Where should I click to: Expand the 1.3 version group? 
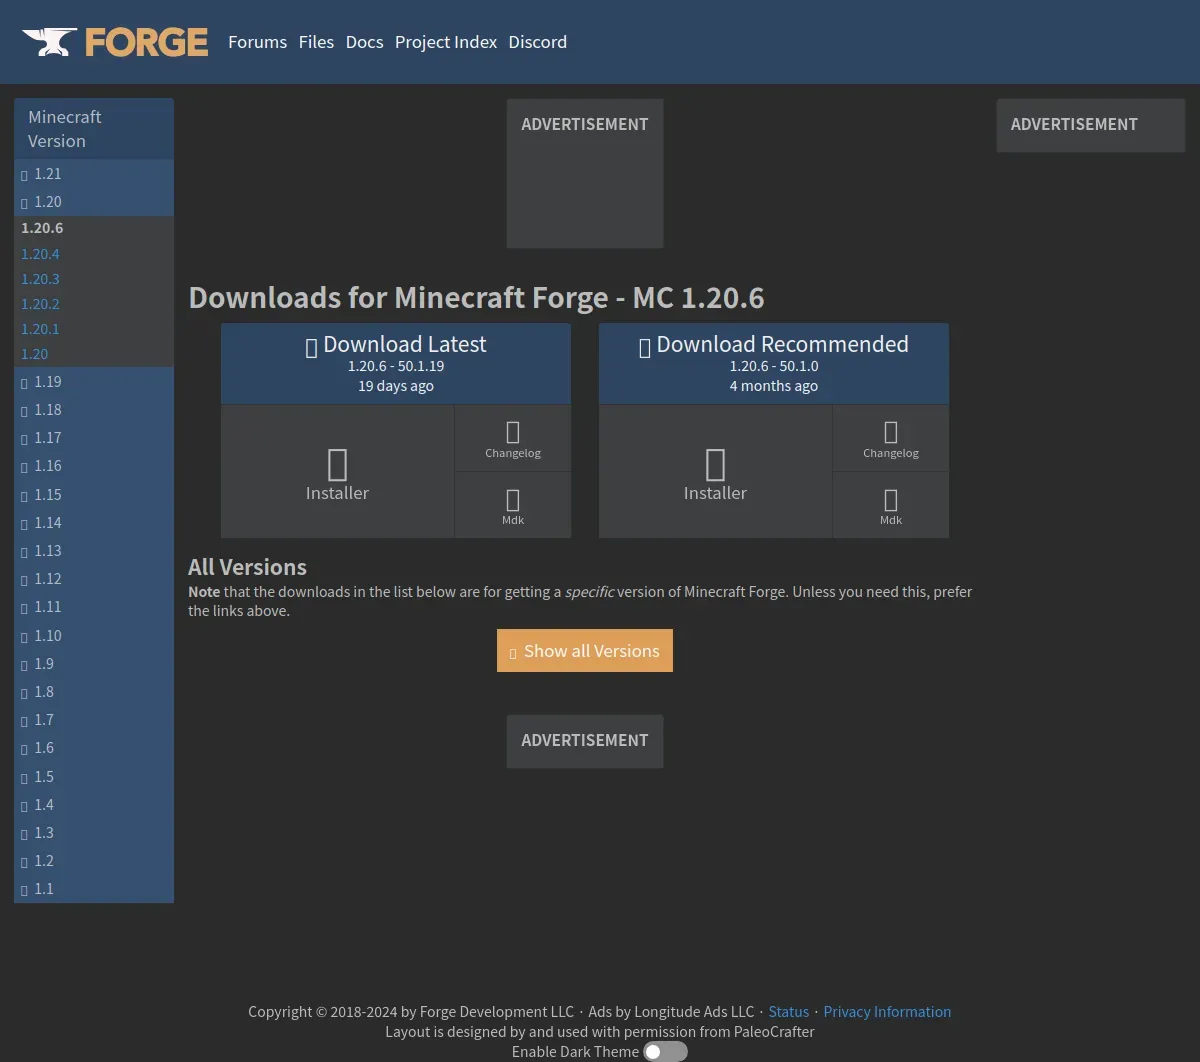click(x=94, y=833)
